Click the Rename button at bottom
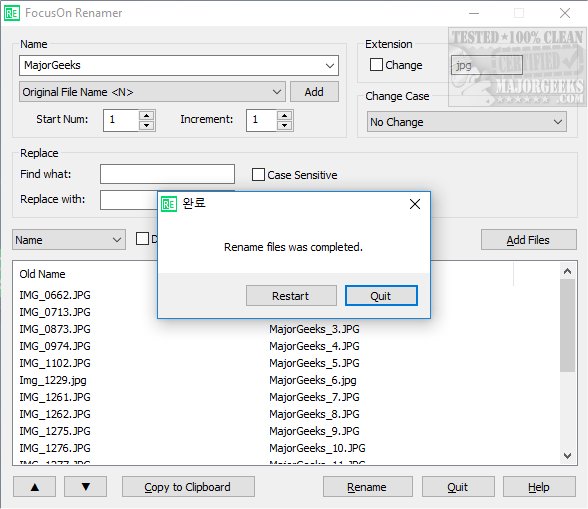588x509 pixels. click(x=368, y=487)
